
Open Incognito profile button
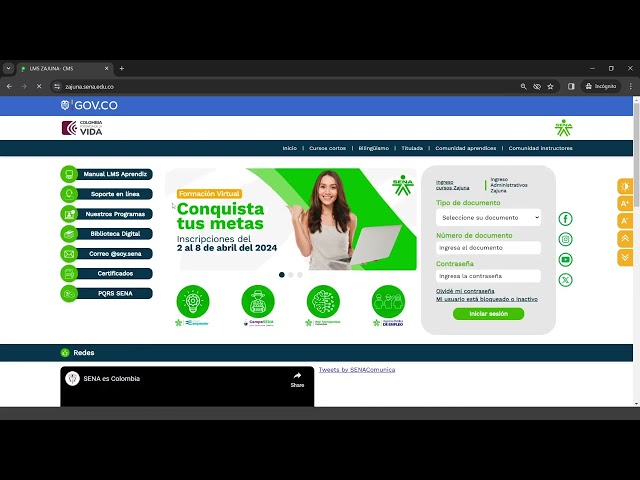601,87
